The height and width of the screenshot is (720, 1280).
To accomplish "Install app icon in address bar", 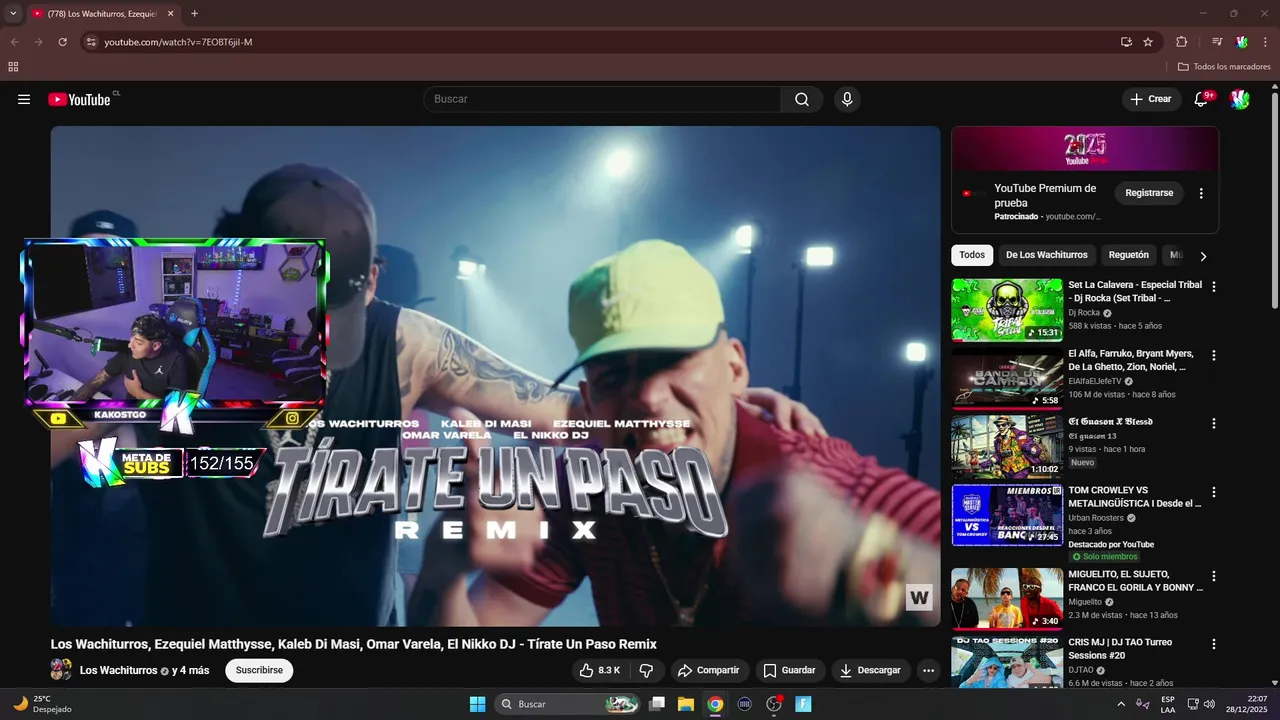I will (1126, 42).
